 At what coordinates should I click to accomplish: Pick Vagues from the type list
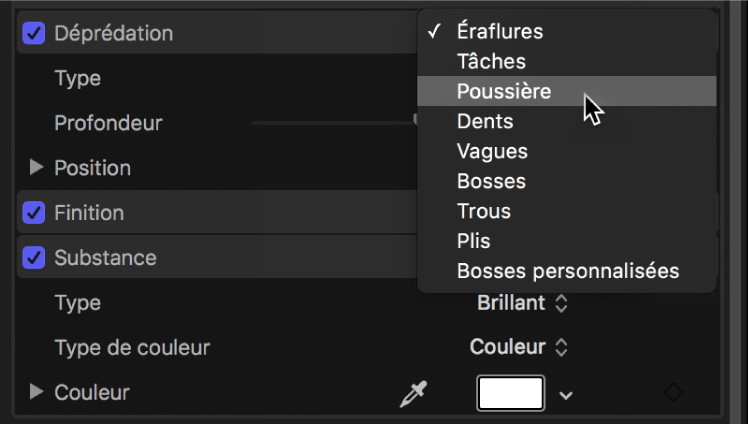(x=492, y=151)
